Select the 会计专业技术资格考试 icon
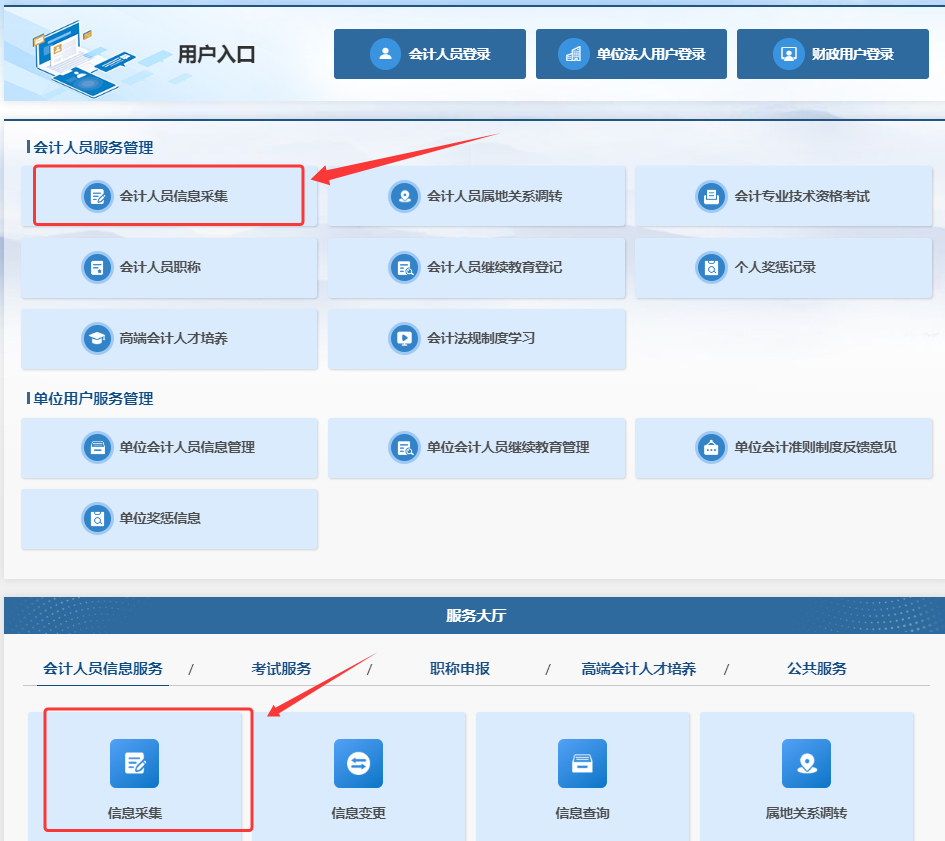945x841 pixels. 711,196
